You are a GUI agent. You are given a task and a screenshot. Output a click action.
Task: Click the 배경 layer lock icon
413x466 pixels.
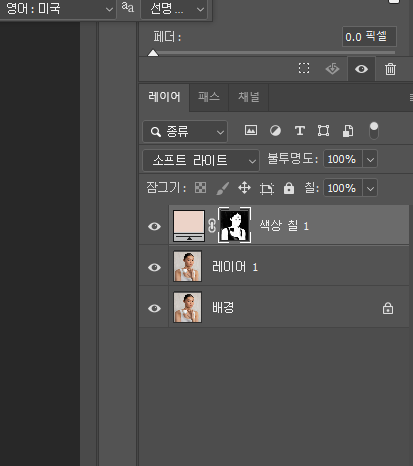[388, 308]
